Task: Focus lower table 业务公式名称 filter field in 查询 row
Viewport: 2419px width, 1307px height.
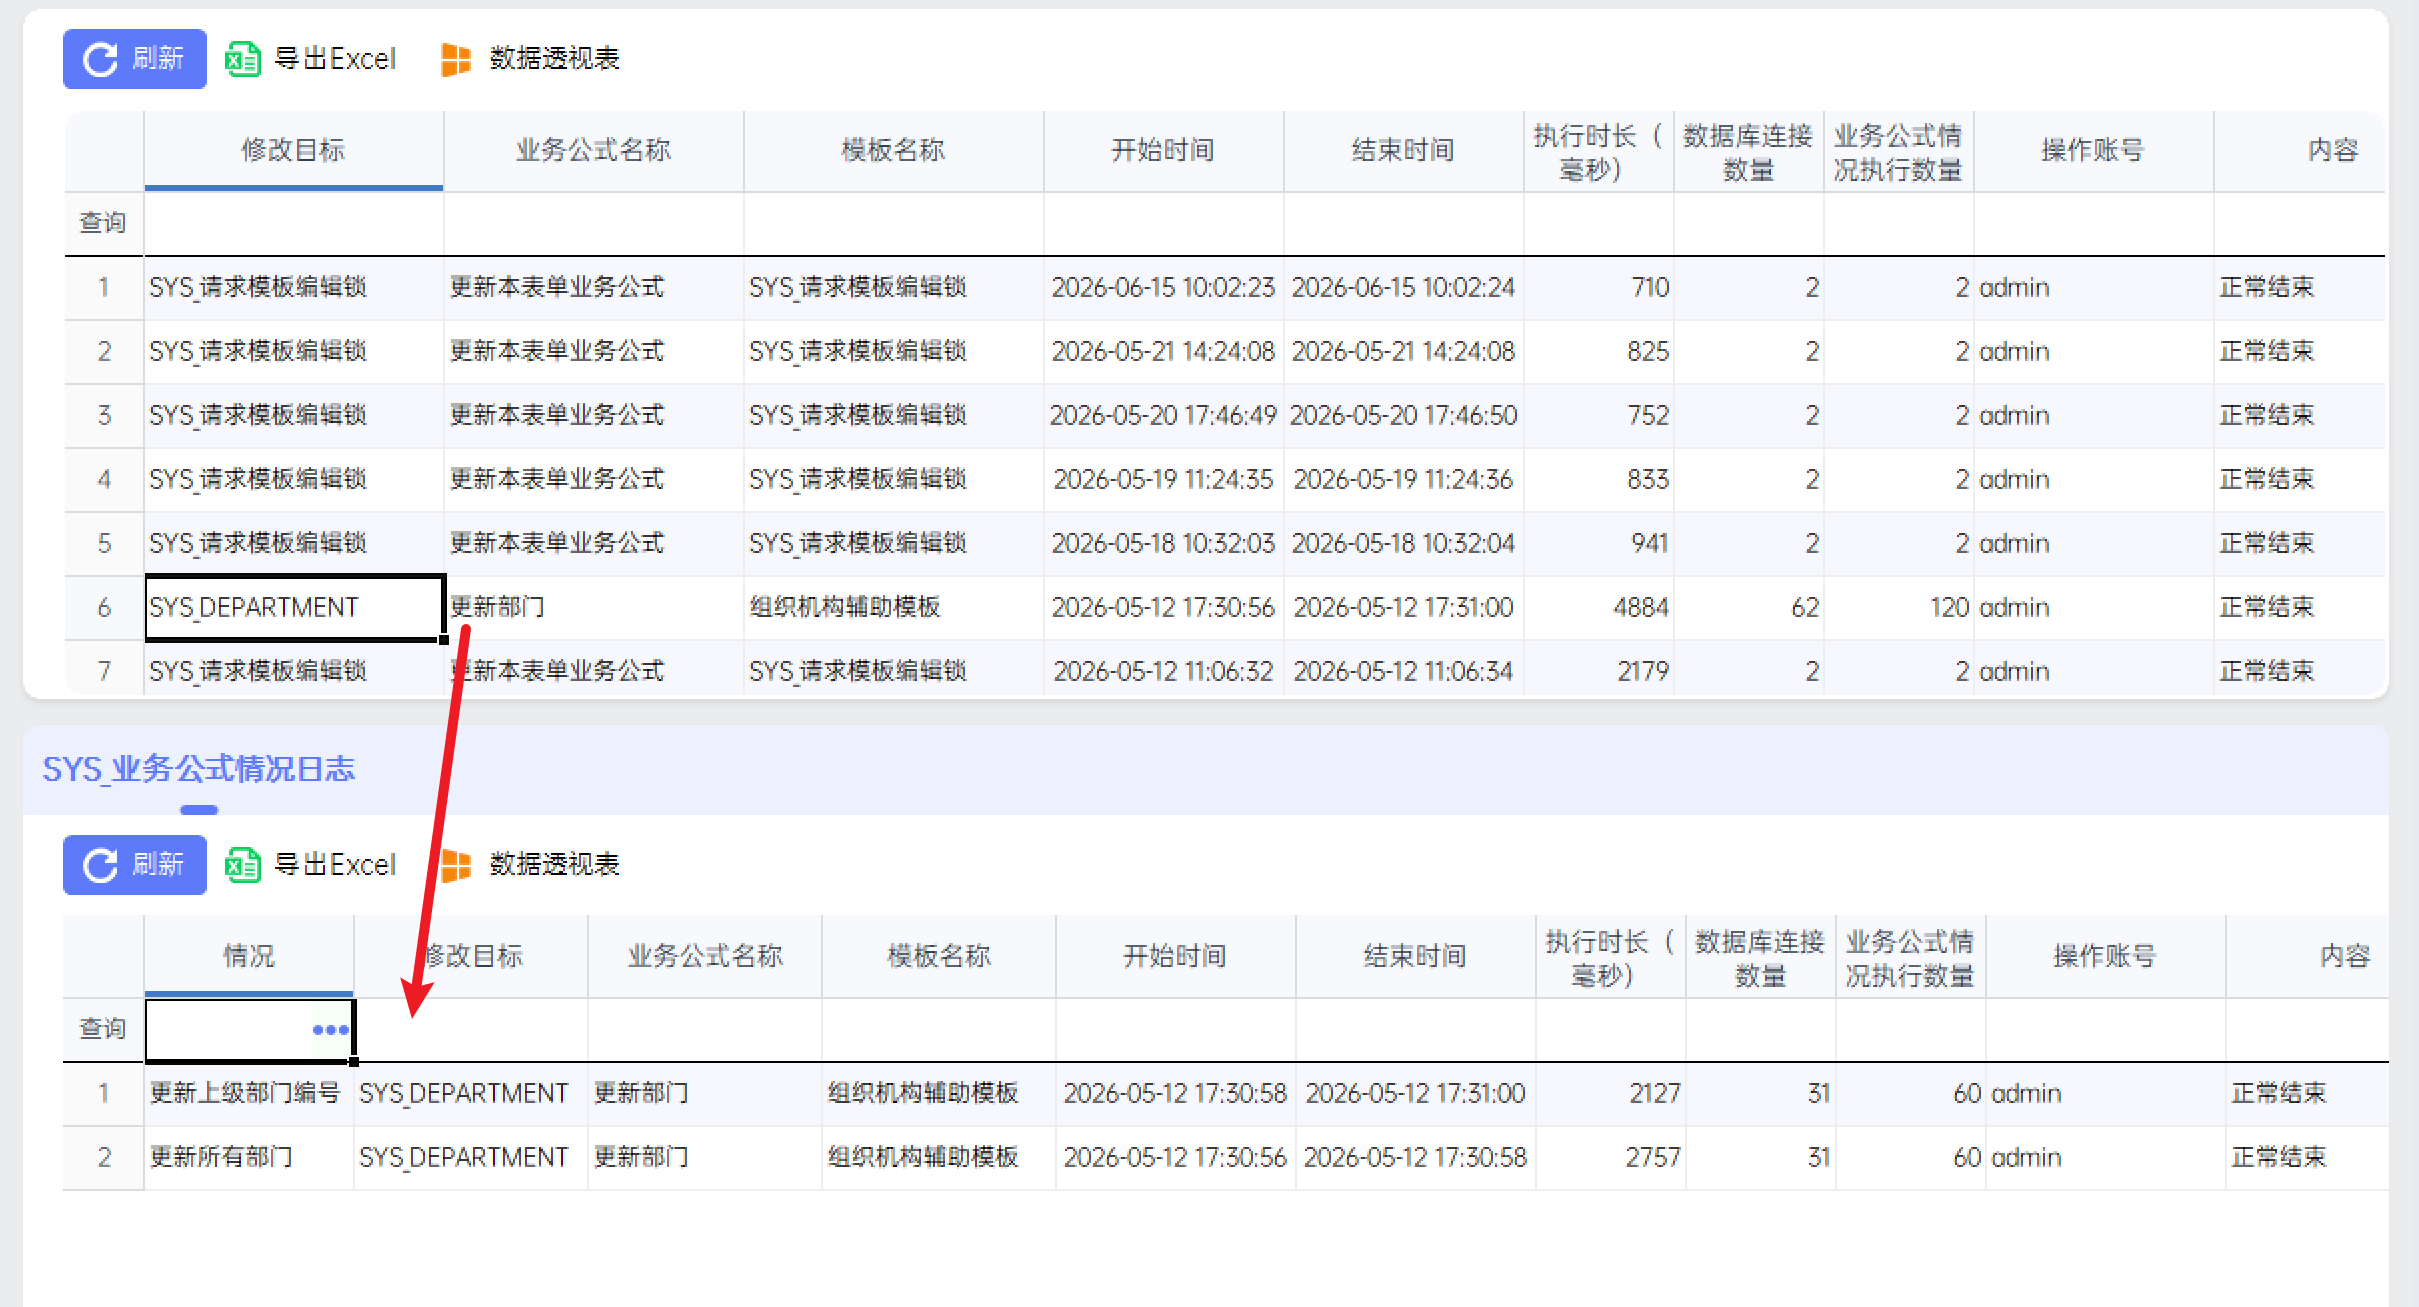Action: coord(705,1029)
